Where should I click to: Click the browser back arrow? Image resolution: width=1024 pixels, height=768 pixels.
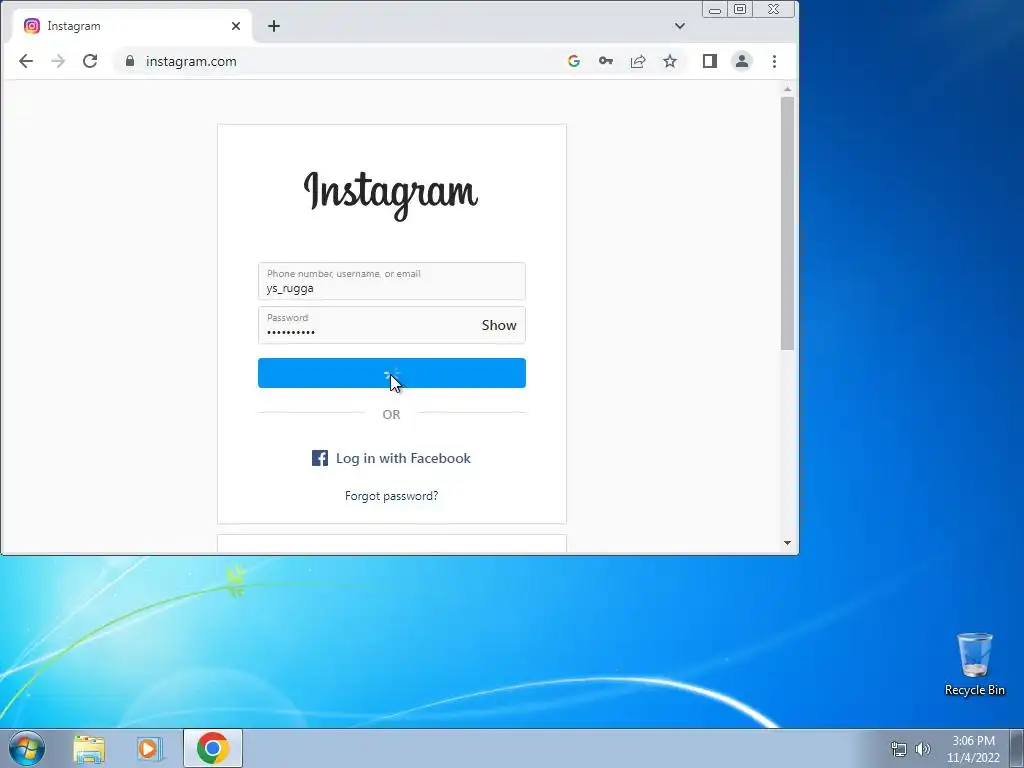(26, 61)
